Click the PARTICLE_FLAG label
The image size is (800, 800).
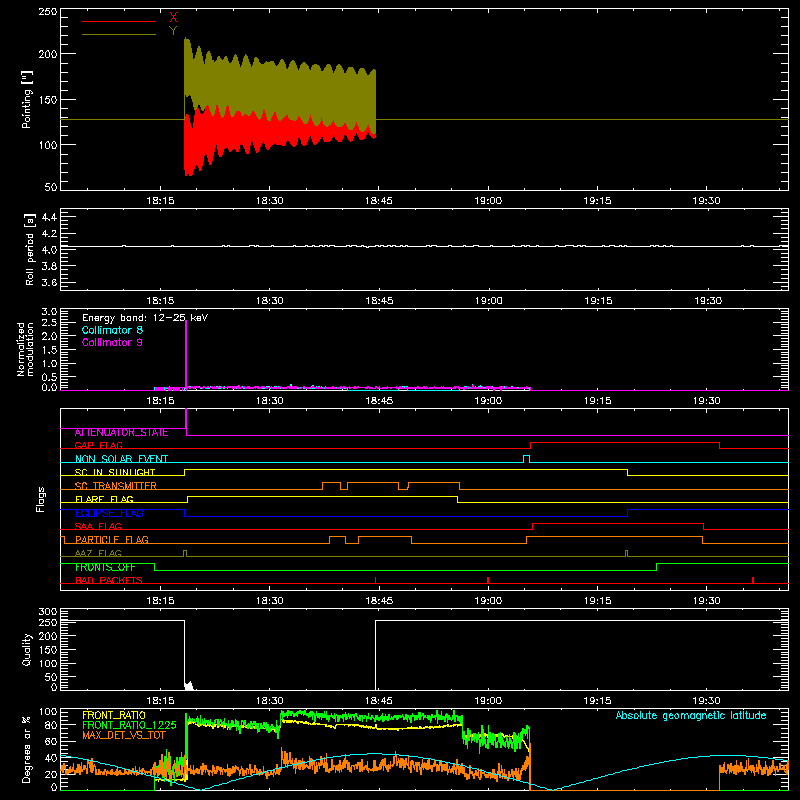pyautogui.click(x=112, y=539)
